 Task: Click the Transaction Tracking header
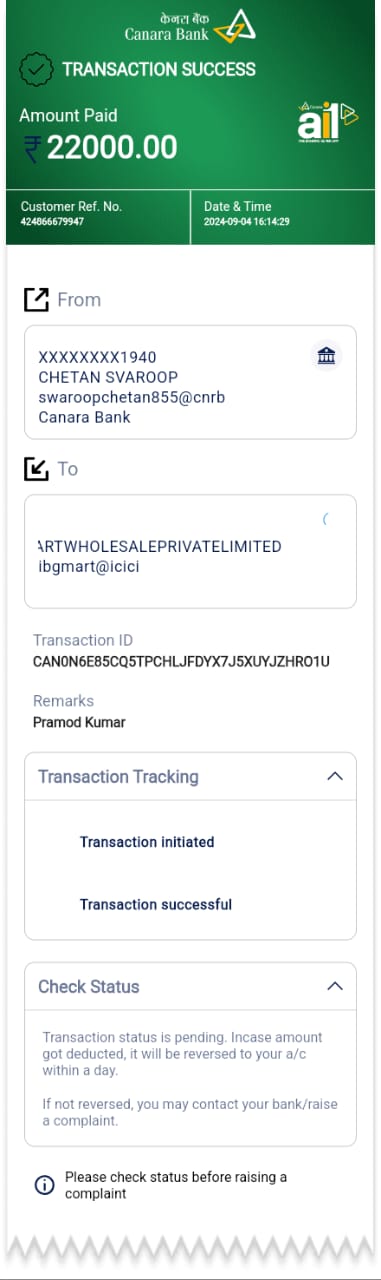point(190,777)
